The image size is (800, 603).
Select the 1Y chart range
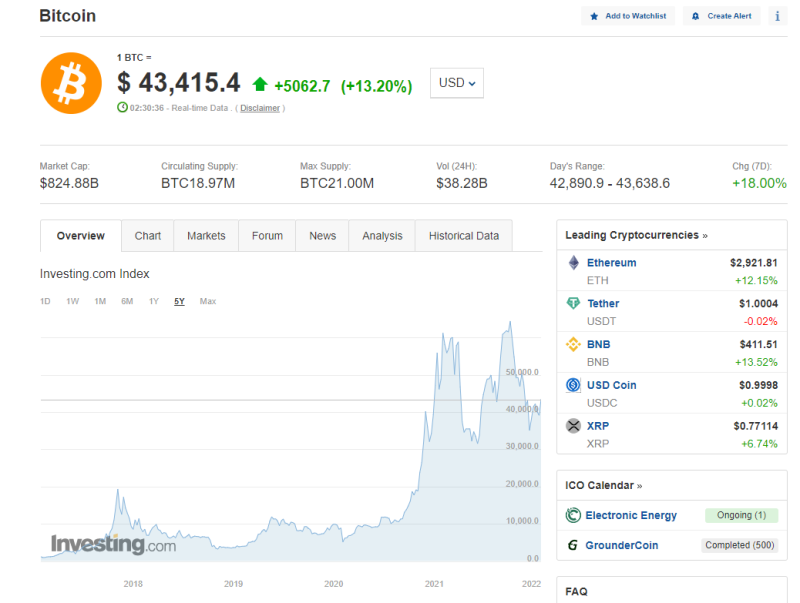[154, 302]
